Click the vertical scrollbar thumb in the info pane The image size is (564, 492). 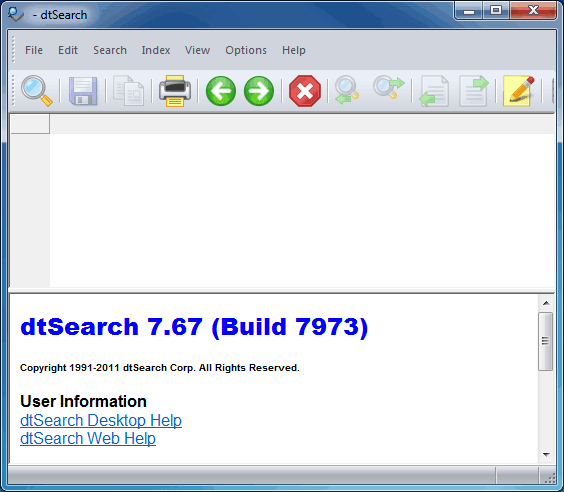coord(546,341)
